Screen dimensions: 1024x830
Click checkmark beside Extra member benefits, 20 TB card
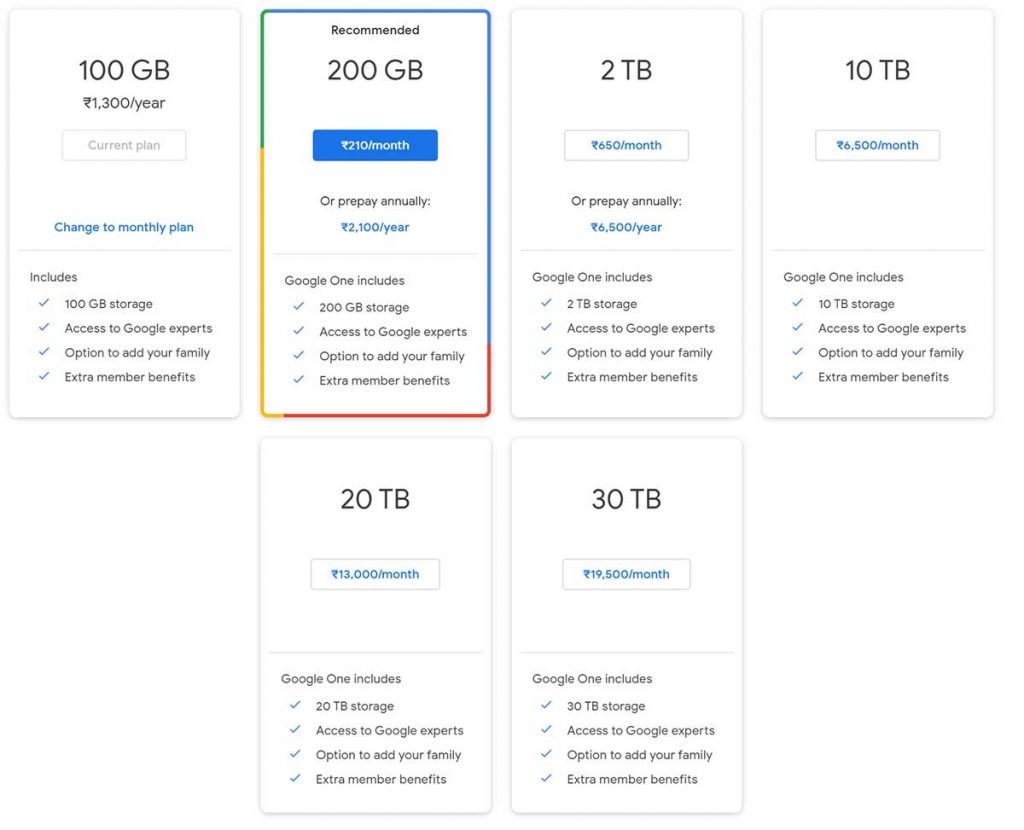pos(295,778)
